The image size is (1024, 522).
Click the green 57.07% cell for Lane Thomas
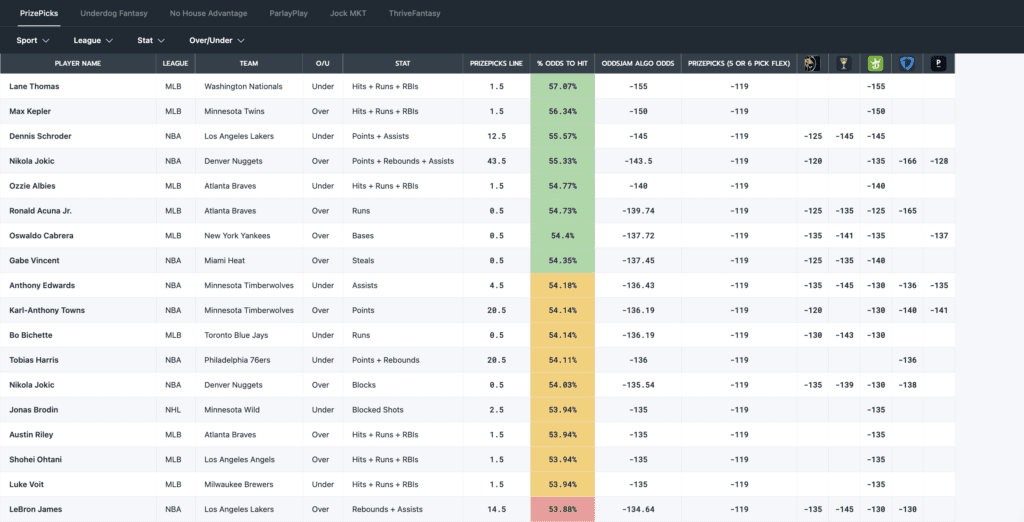pyautogui.click(x=562, y=86)
